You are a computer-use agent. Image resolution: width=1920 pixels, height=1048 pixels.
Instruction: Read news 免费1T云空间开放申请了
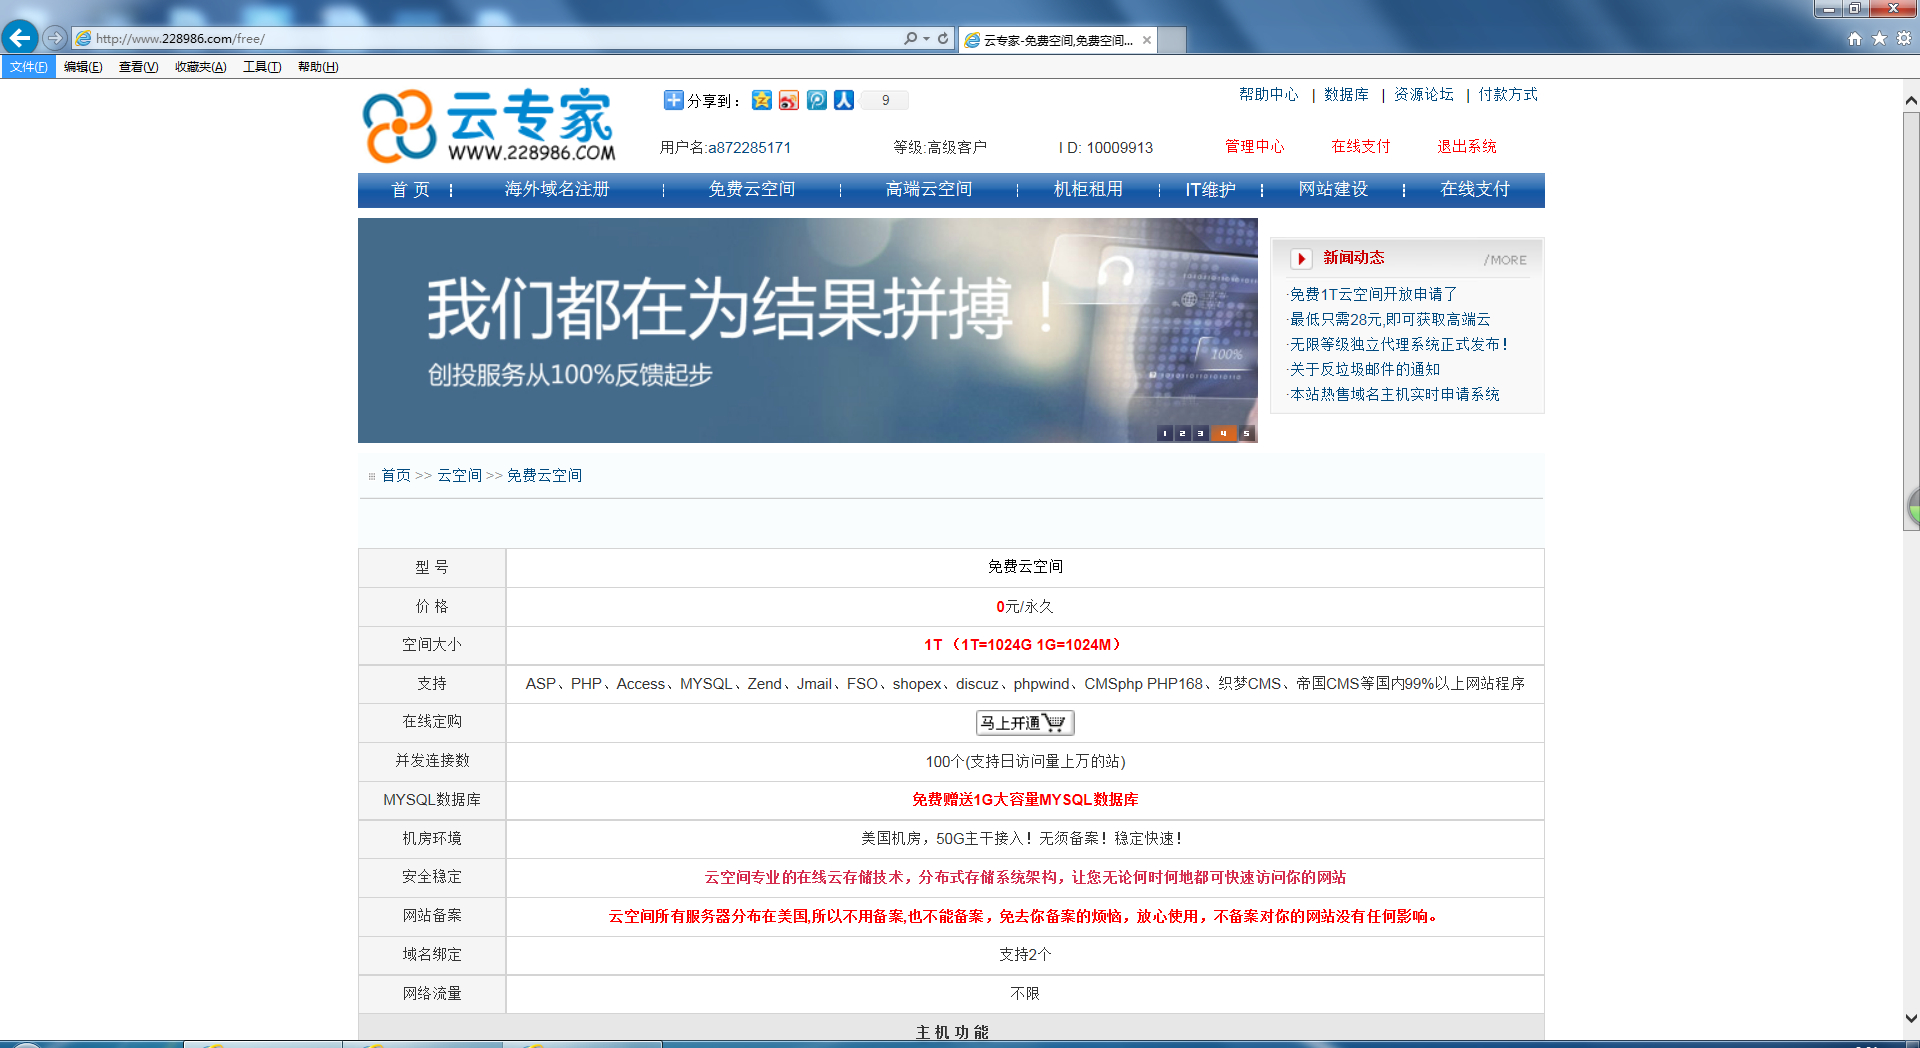[x=1373, y=294]
